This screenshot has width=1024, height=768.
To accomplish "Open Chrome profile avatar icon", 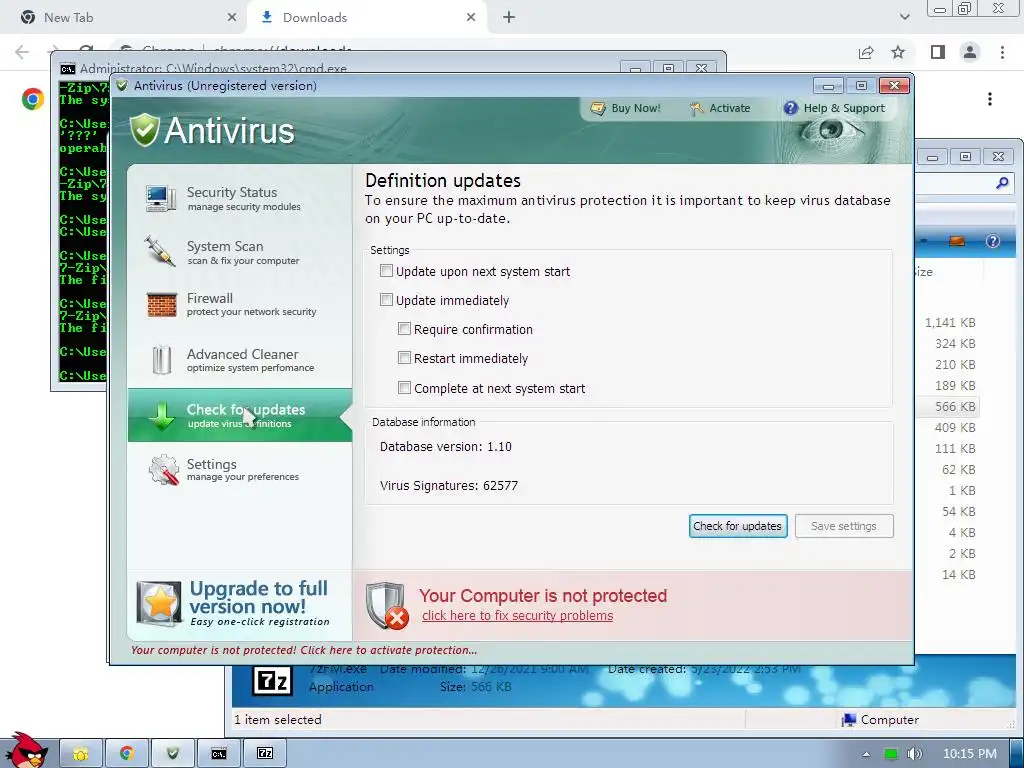I will point(970,52).
